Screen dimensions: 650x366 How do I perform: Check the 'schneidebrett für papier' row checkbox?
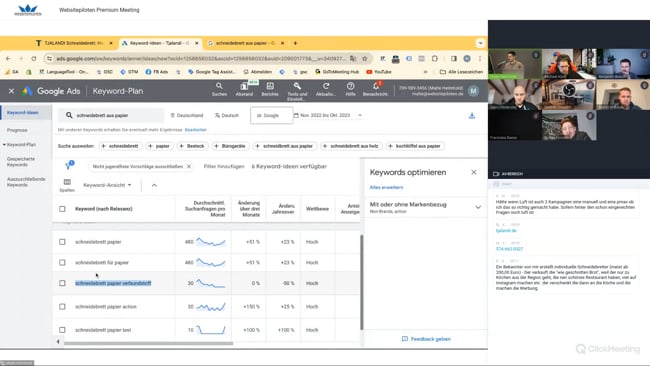[x=62, y=262]
